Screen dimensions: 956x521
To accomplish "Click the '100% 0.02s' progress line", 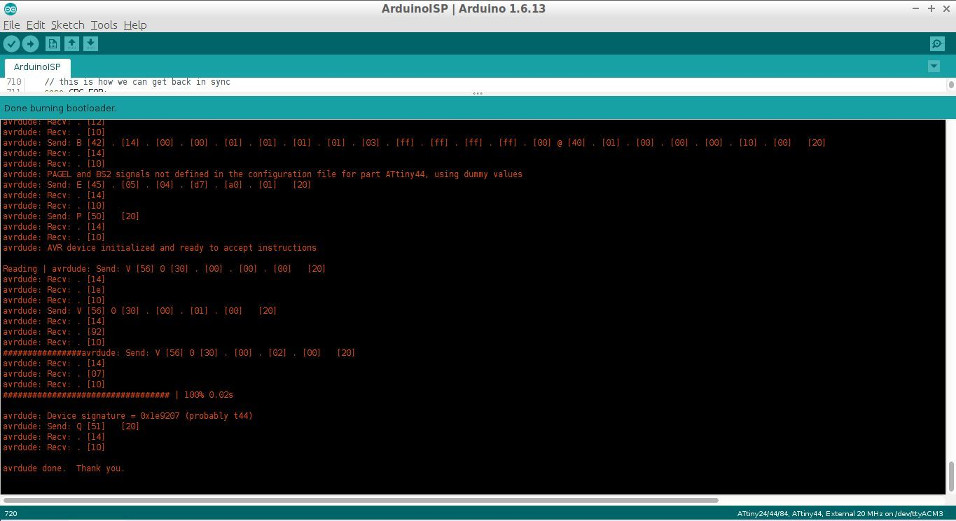I will pos(118,395).
